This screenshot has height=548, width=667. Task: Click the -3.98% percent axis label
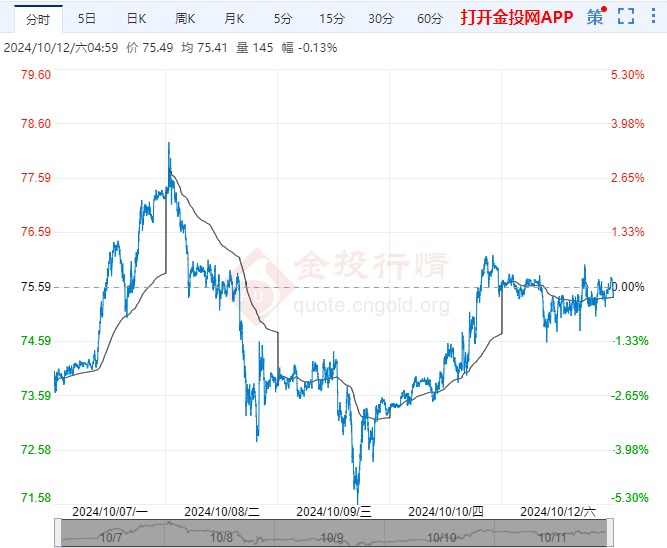tap(630, 450)
